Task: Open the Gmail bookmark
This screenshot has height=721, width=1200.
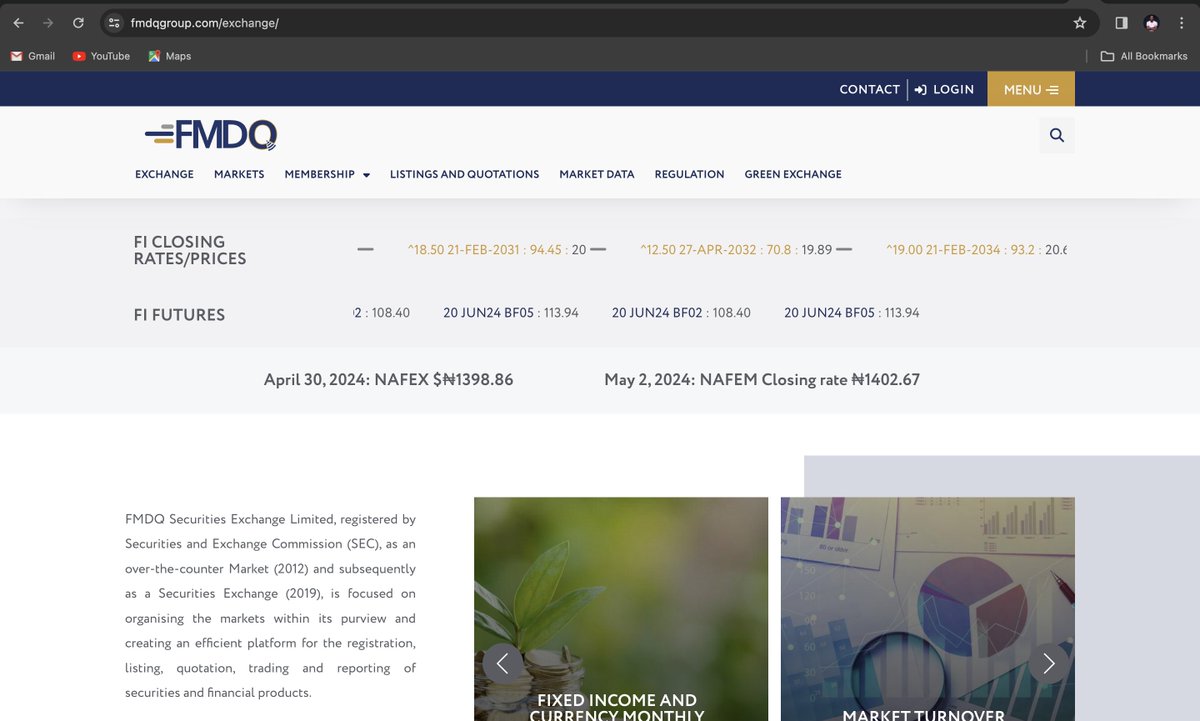Action: tap(33, 56)
